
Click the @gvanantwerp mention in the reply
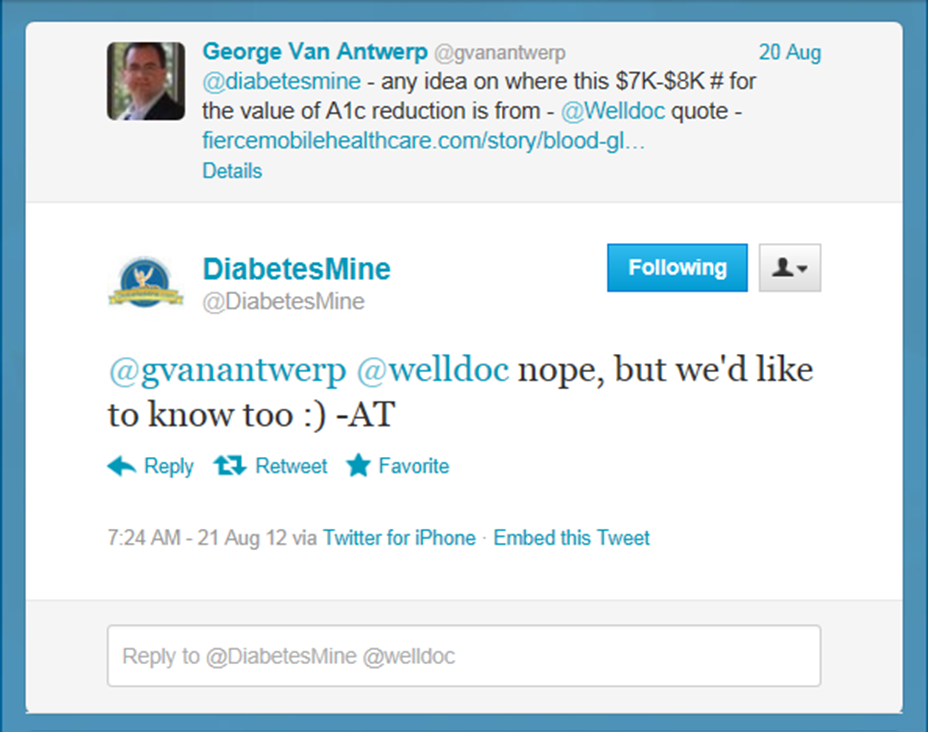pyautogui.click(x=226, y=371)
